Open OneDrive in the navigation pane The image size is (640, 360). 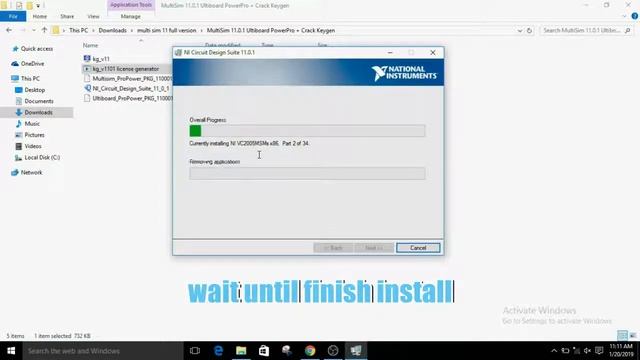(32, 64)
